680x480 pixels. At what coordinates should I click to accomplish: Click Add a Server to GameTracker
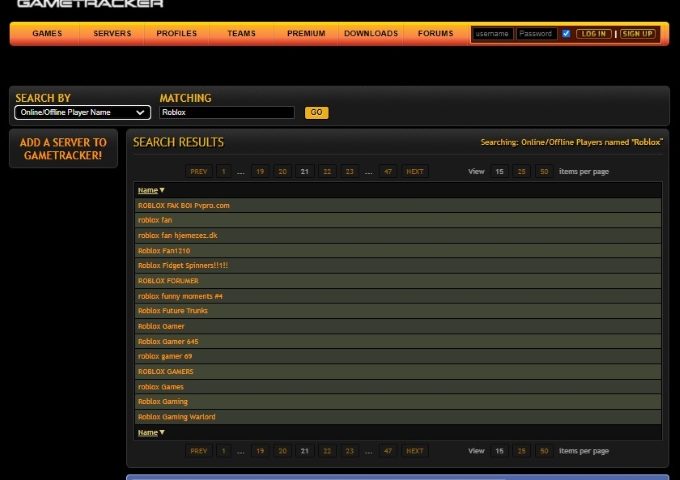pyautogui.click(x=63, y=149)
